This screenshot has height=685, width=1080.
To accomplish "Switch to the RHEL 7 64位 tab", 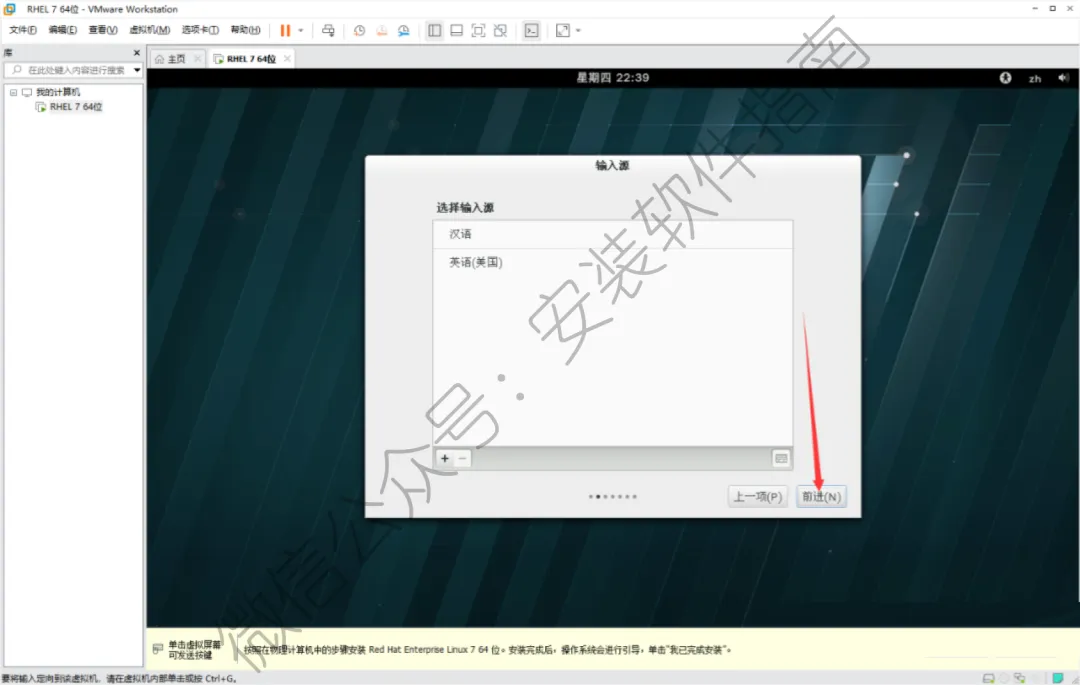I will coord(251,59).
